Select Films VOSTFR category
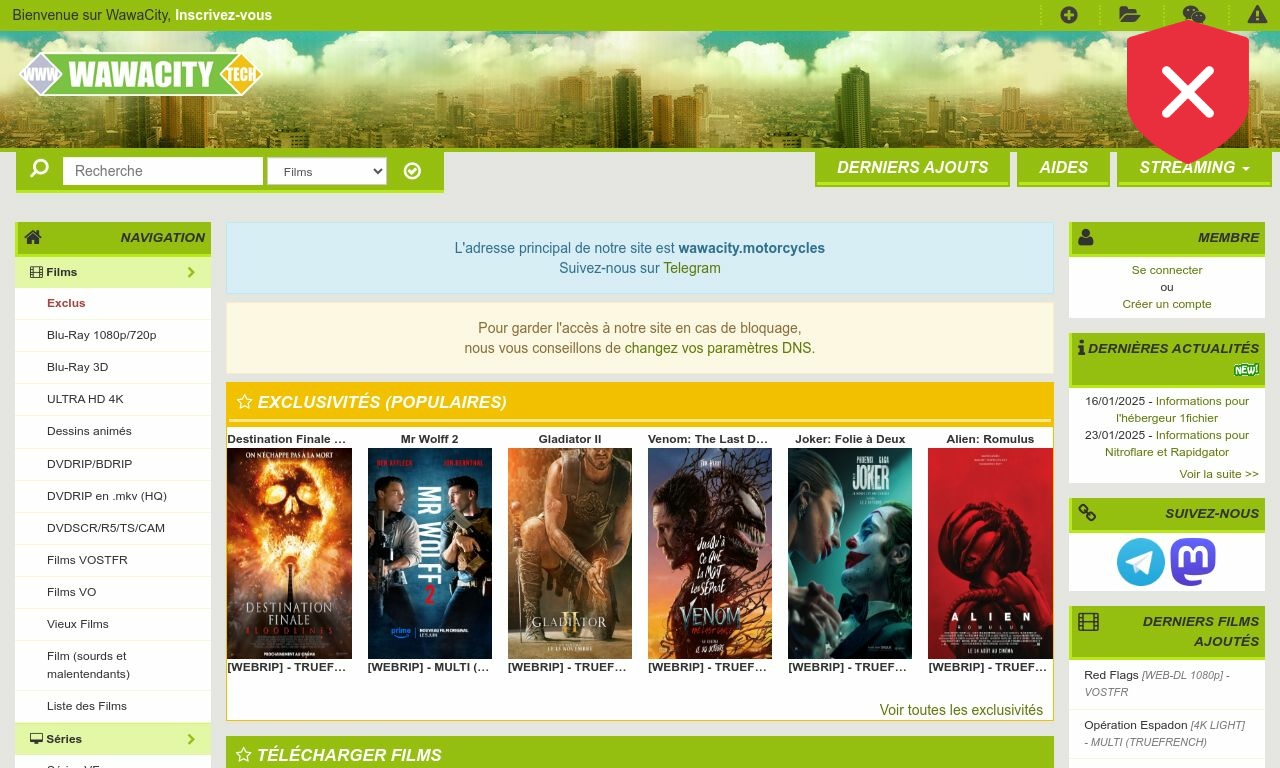 point(87,560)
